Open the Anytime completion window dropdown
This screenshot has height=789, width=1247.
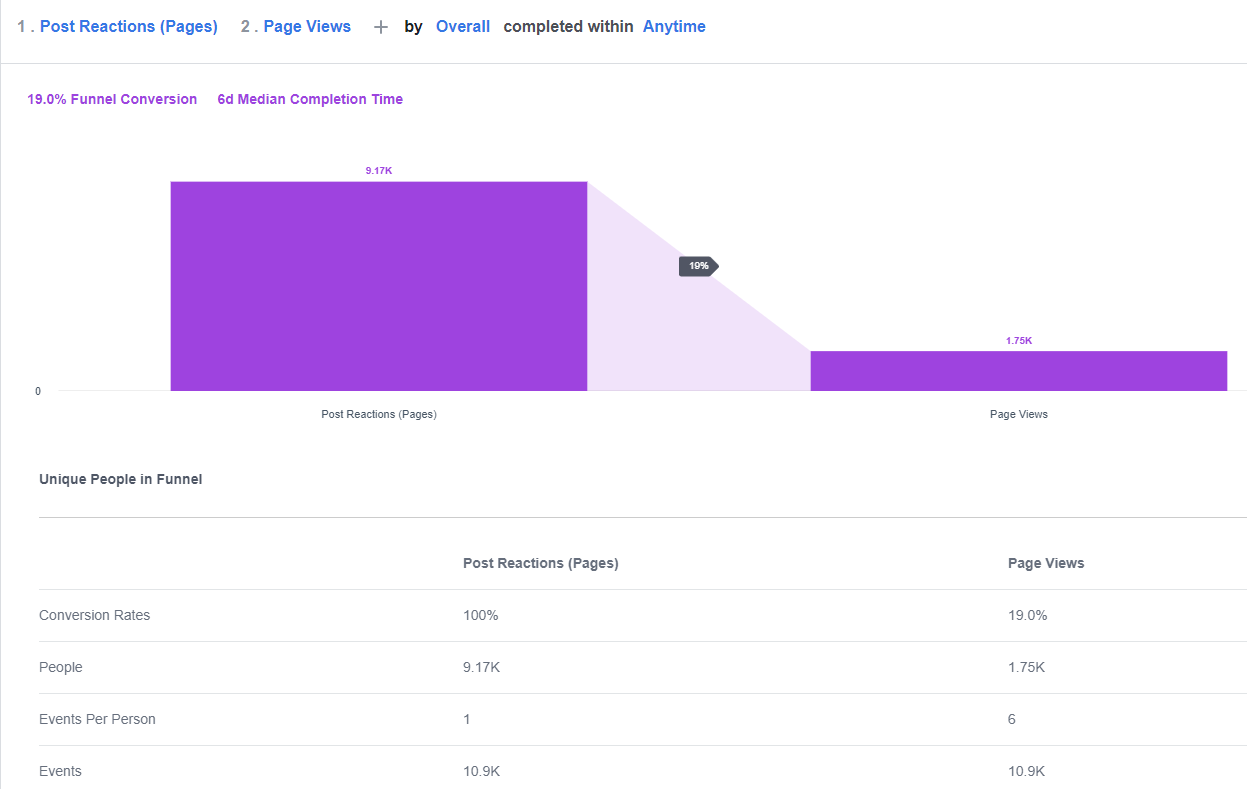tap(674, 27)
